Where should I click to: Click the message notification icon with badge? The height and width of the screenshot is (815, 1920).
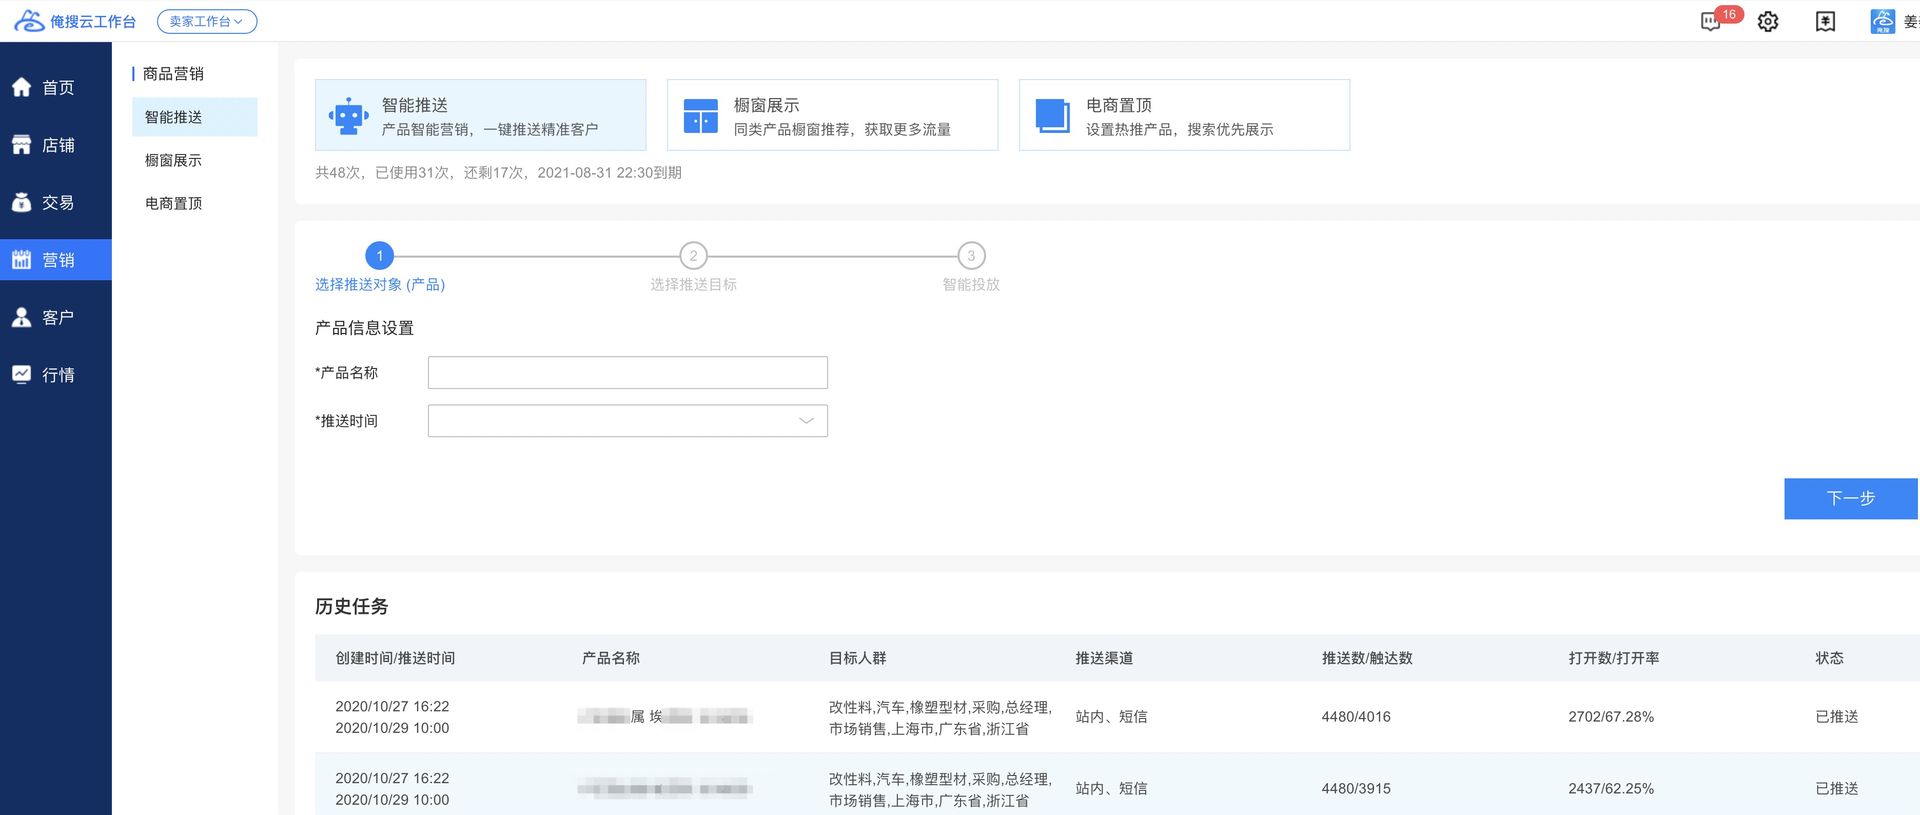[x=1712, y=22]
